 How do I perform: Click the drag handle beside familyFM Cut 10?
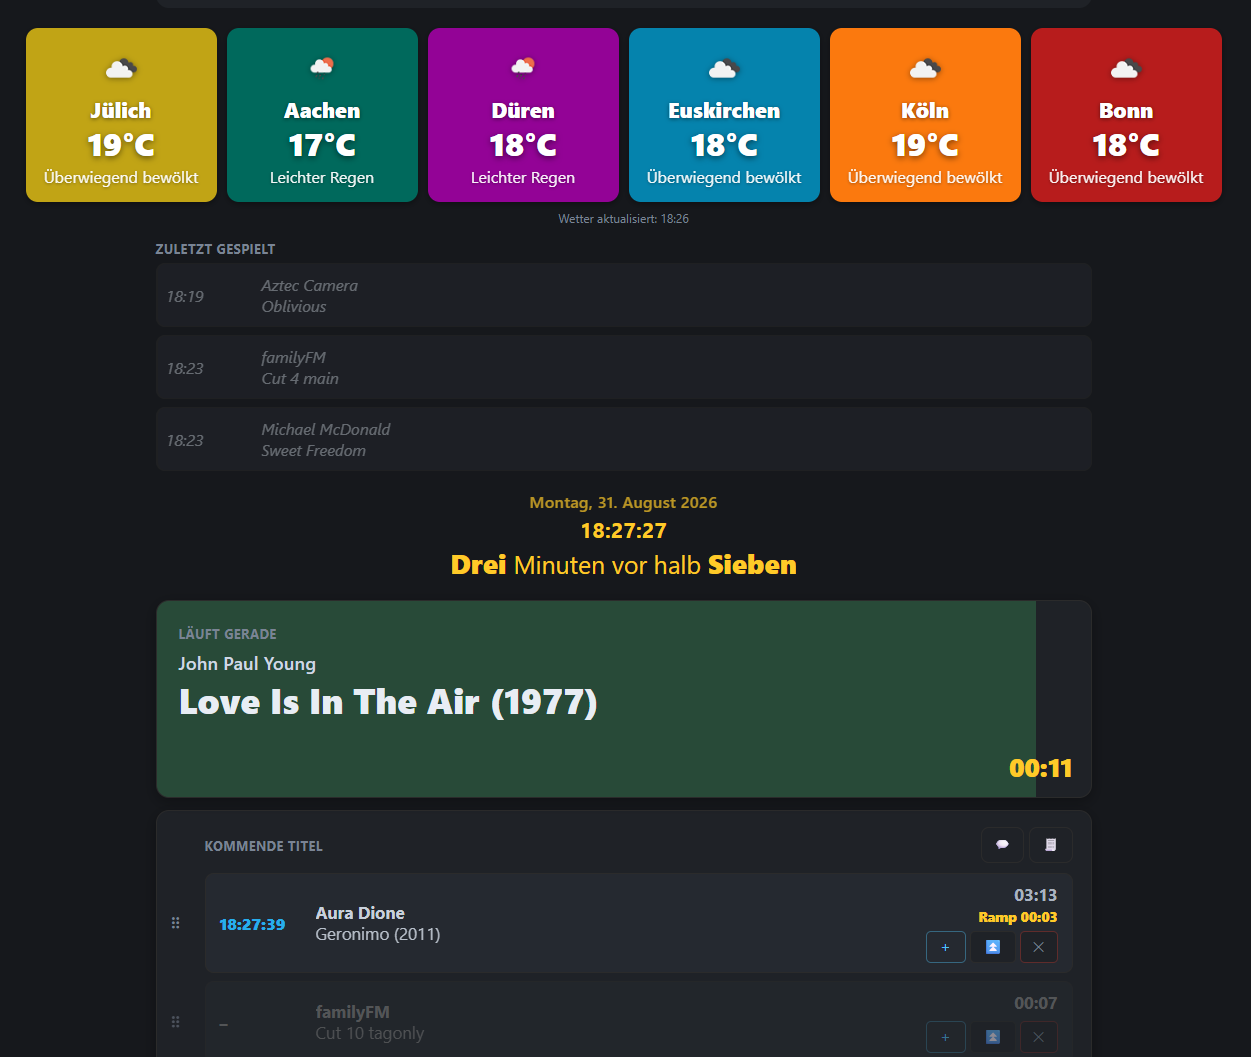coord(176,1022)
